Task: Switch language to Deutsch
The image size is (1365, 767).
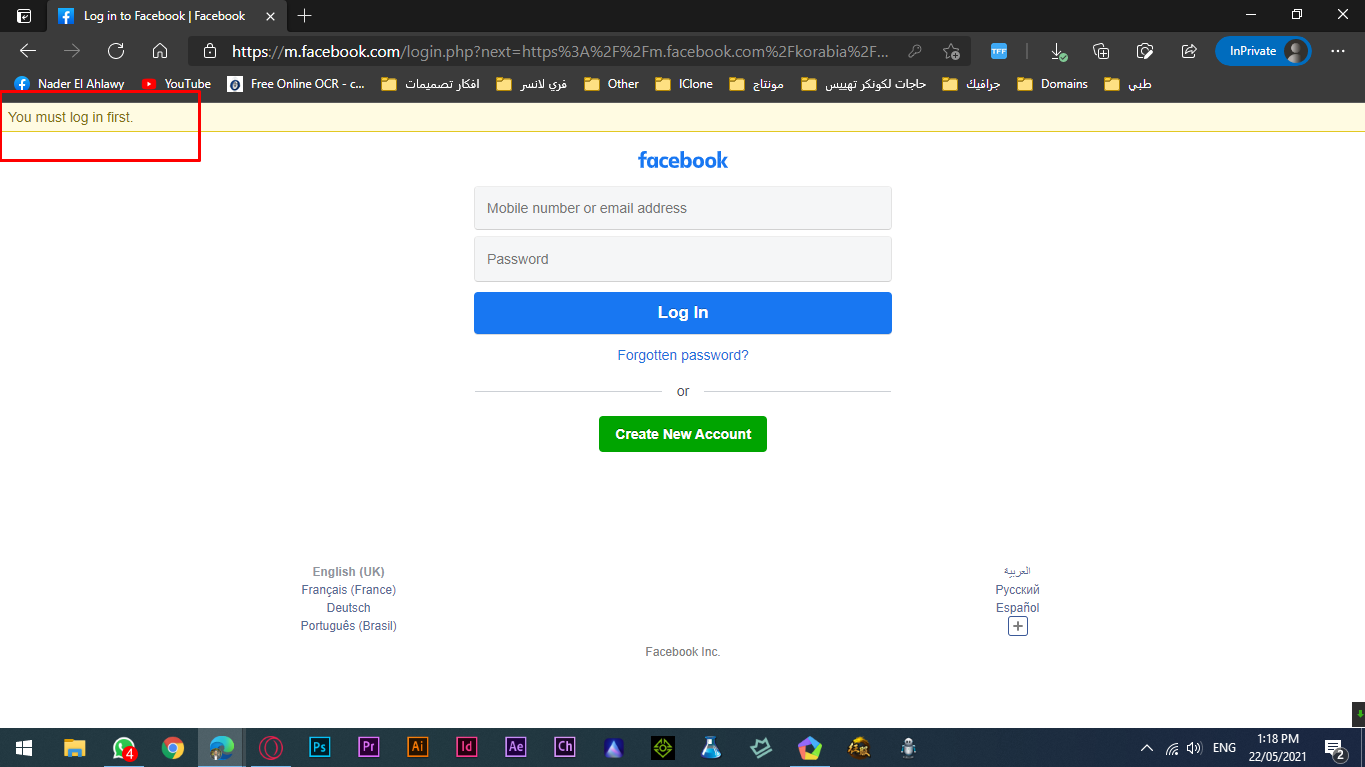Action: [349, 608]
